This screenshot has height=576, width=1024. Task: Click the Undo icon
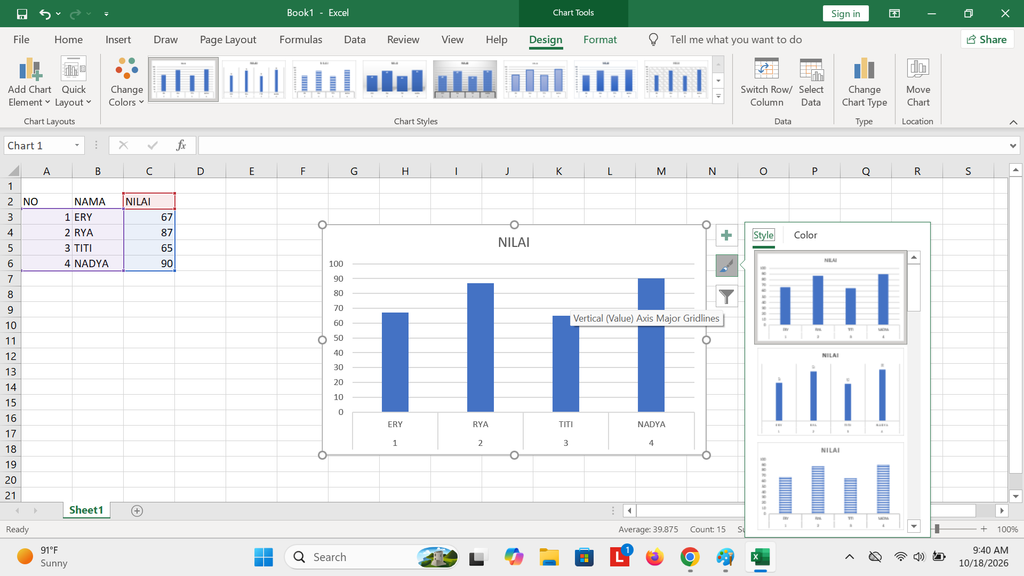(44, 13)
